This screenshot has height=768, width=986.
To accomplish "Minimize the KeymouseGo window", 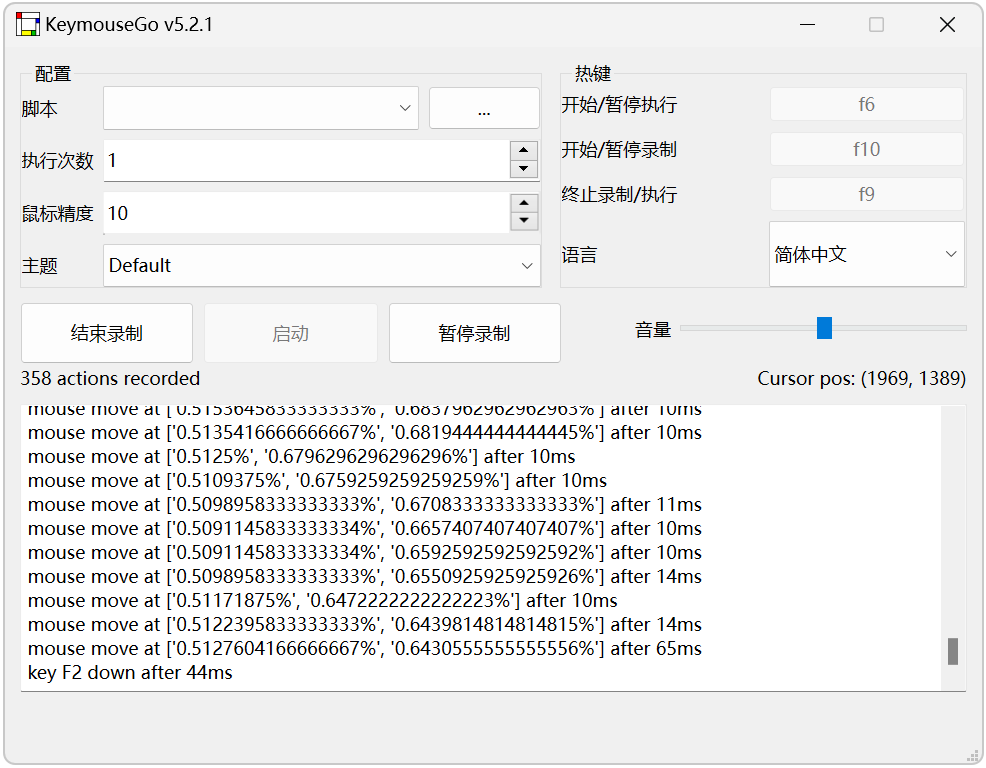I will (807, 25).
